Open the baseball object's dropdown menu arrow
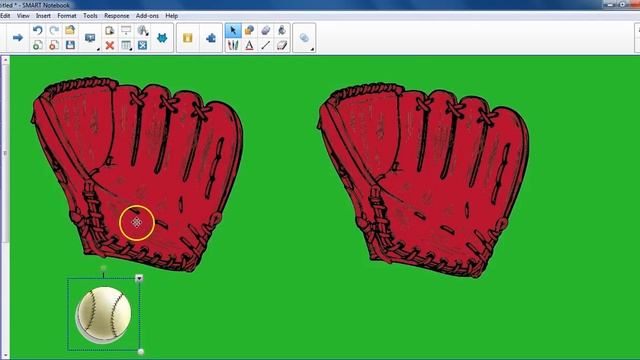This screenshot has width=640, height=360. (139, 278)
